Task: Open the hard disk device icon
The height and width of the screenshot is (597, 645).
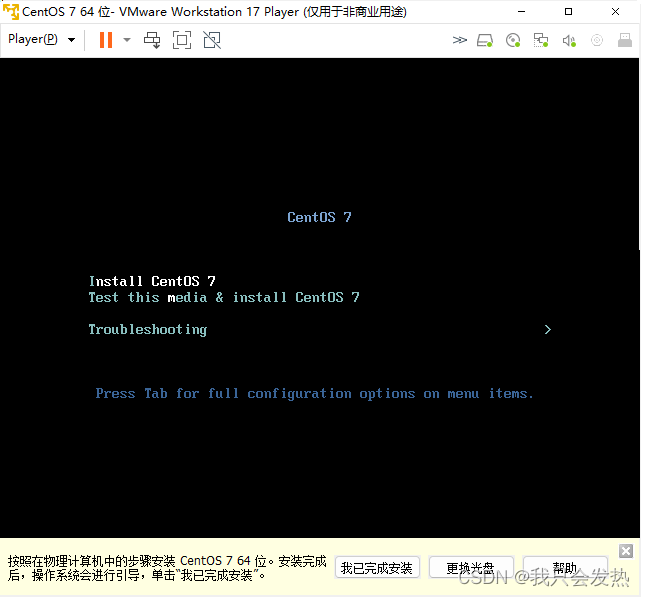Action: coord(485,40)
